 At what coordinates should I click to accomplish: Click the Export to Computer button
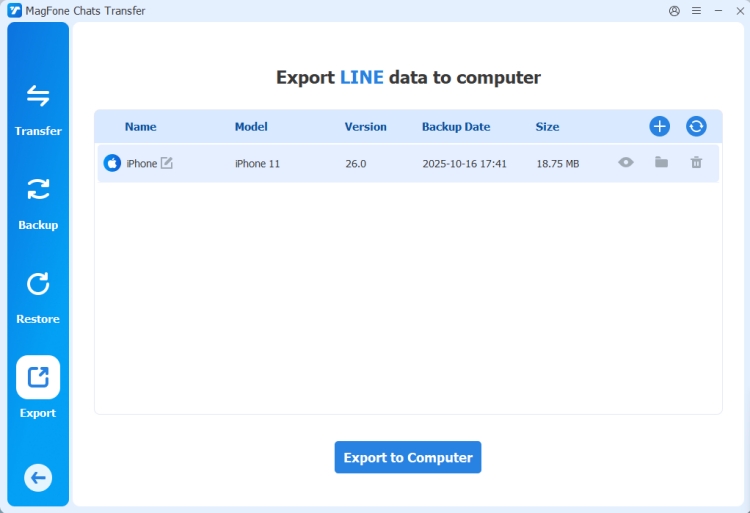[x=408, y=457]
